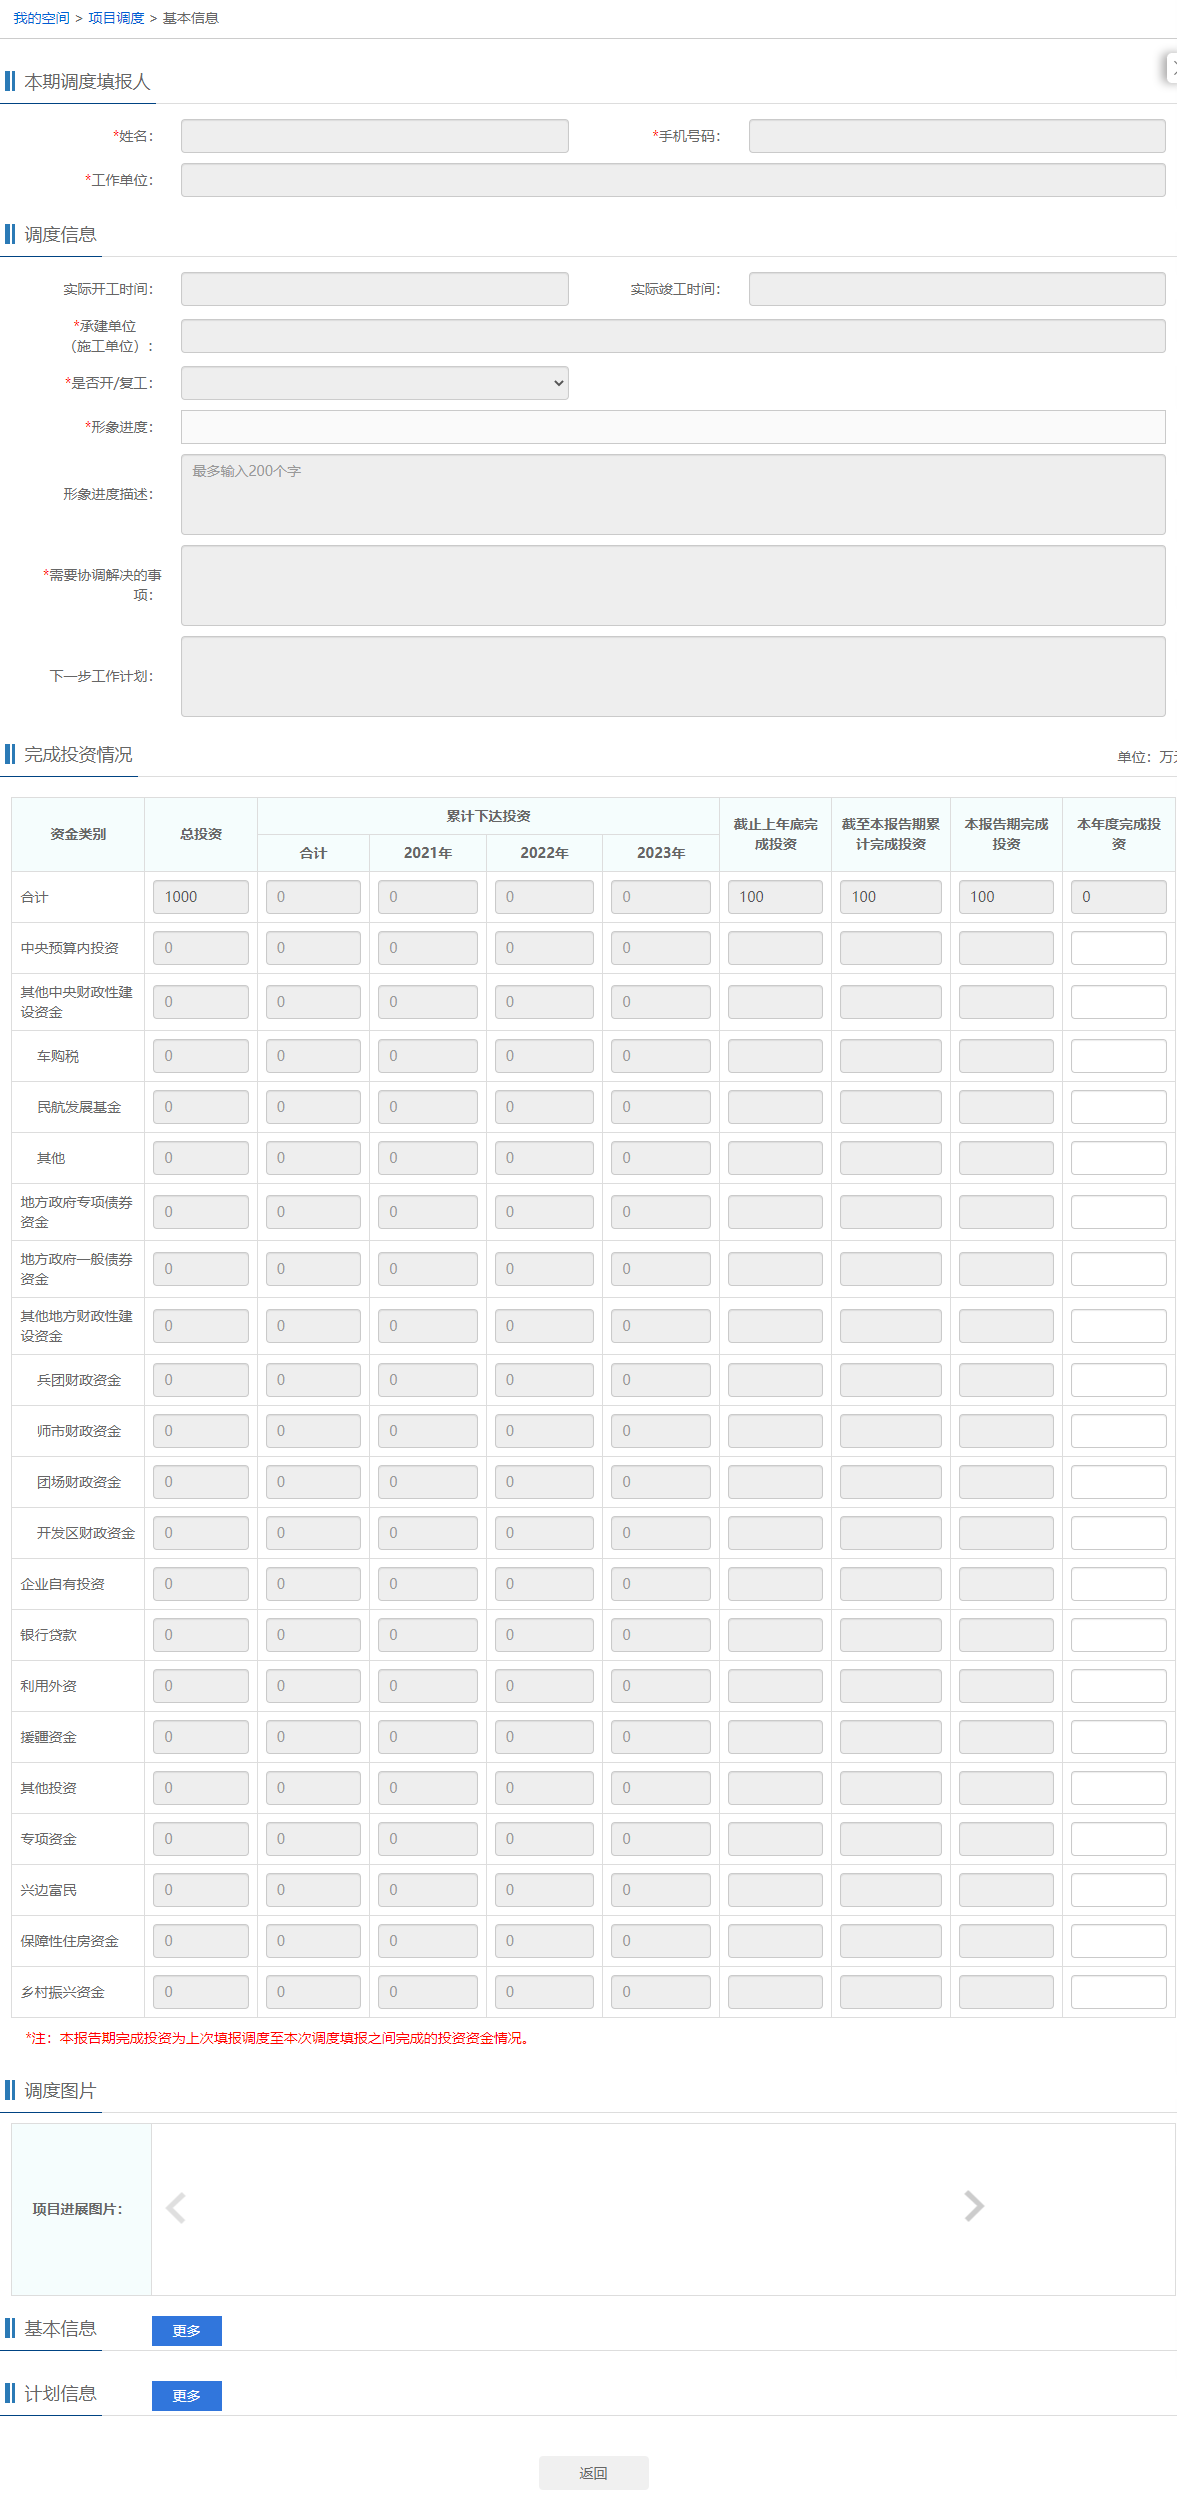
Task: Click 更多 button beside 计划信息
Action: tap(186, 2395)
